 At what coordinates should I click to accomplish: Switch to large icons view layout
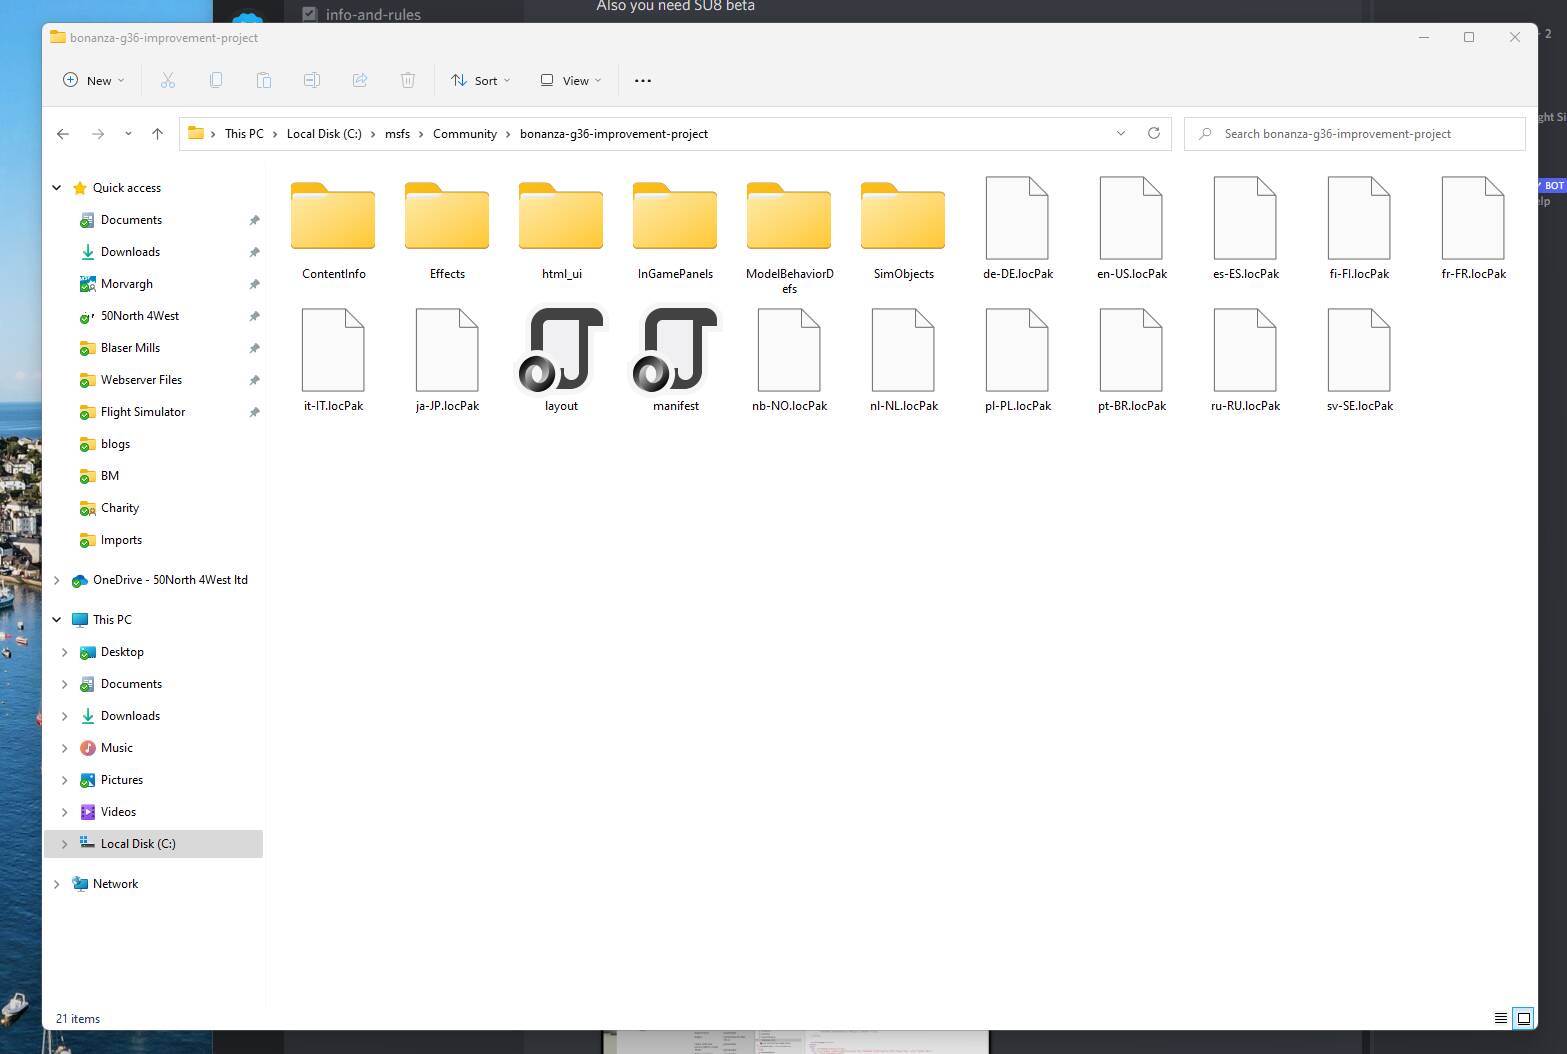[1523, 1018]
